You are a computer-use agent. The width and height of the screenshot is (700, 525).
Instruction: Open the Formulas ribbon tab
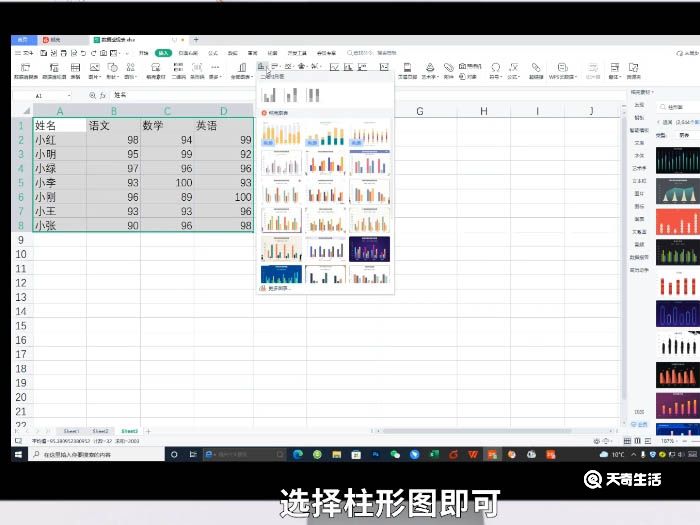(x=213, y=53)
